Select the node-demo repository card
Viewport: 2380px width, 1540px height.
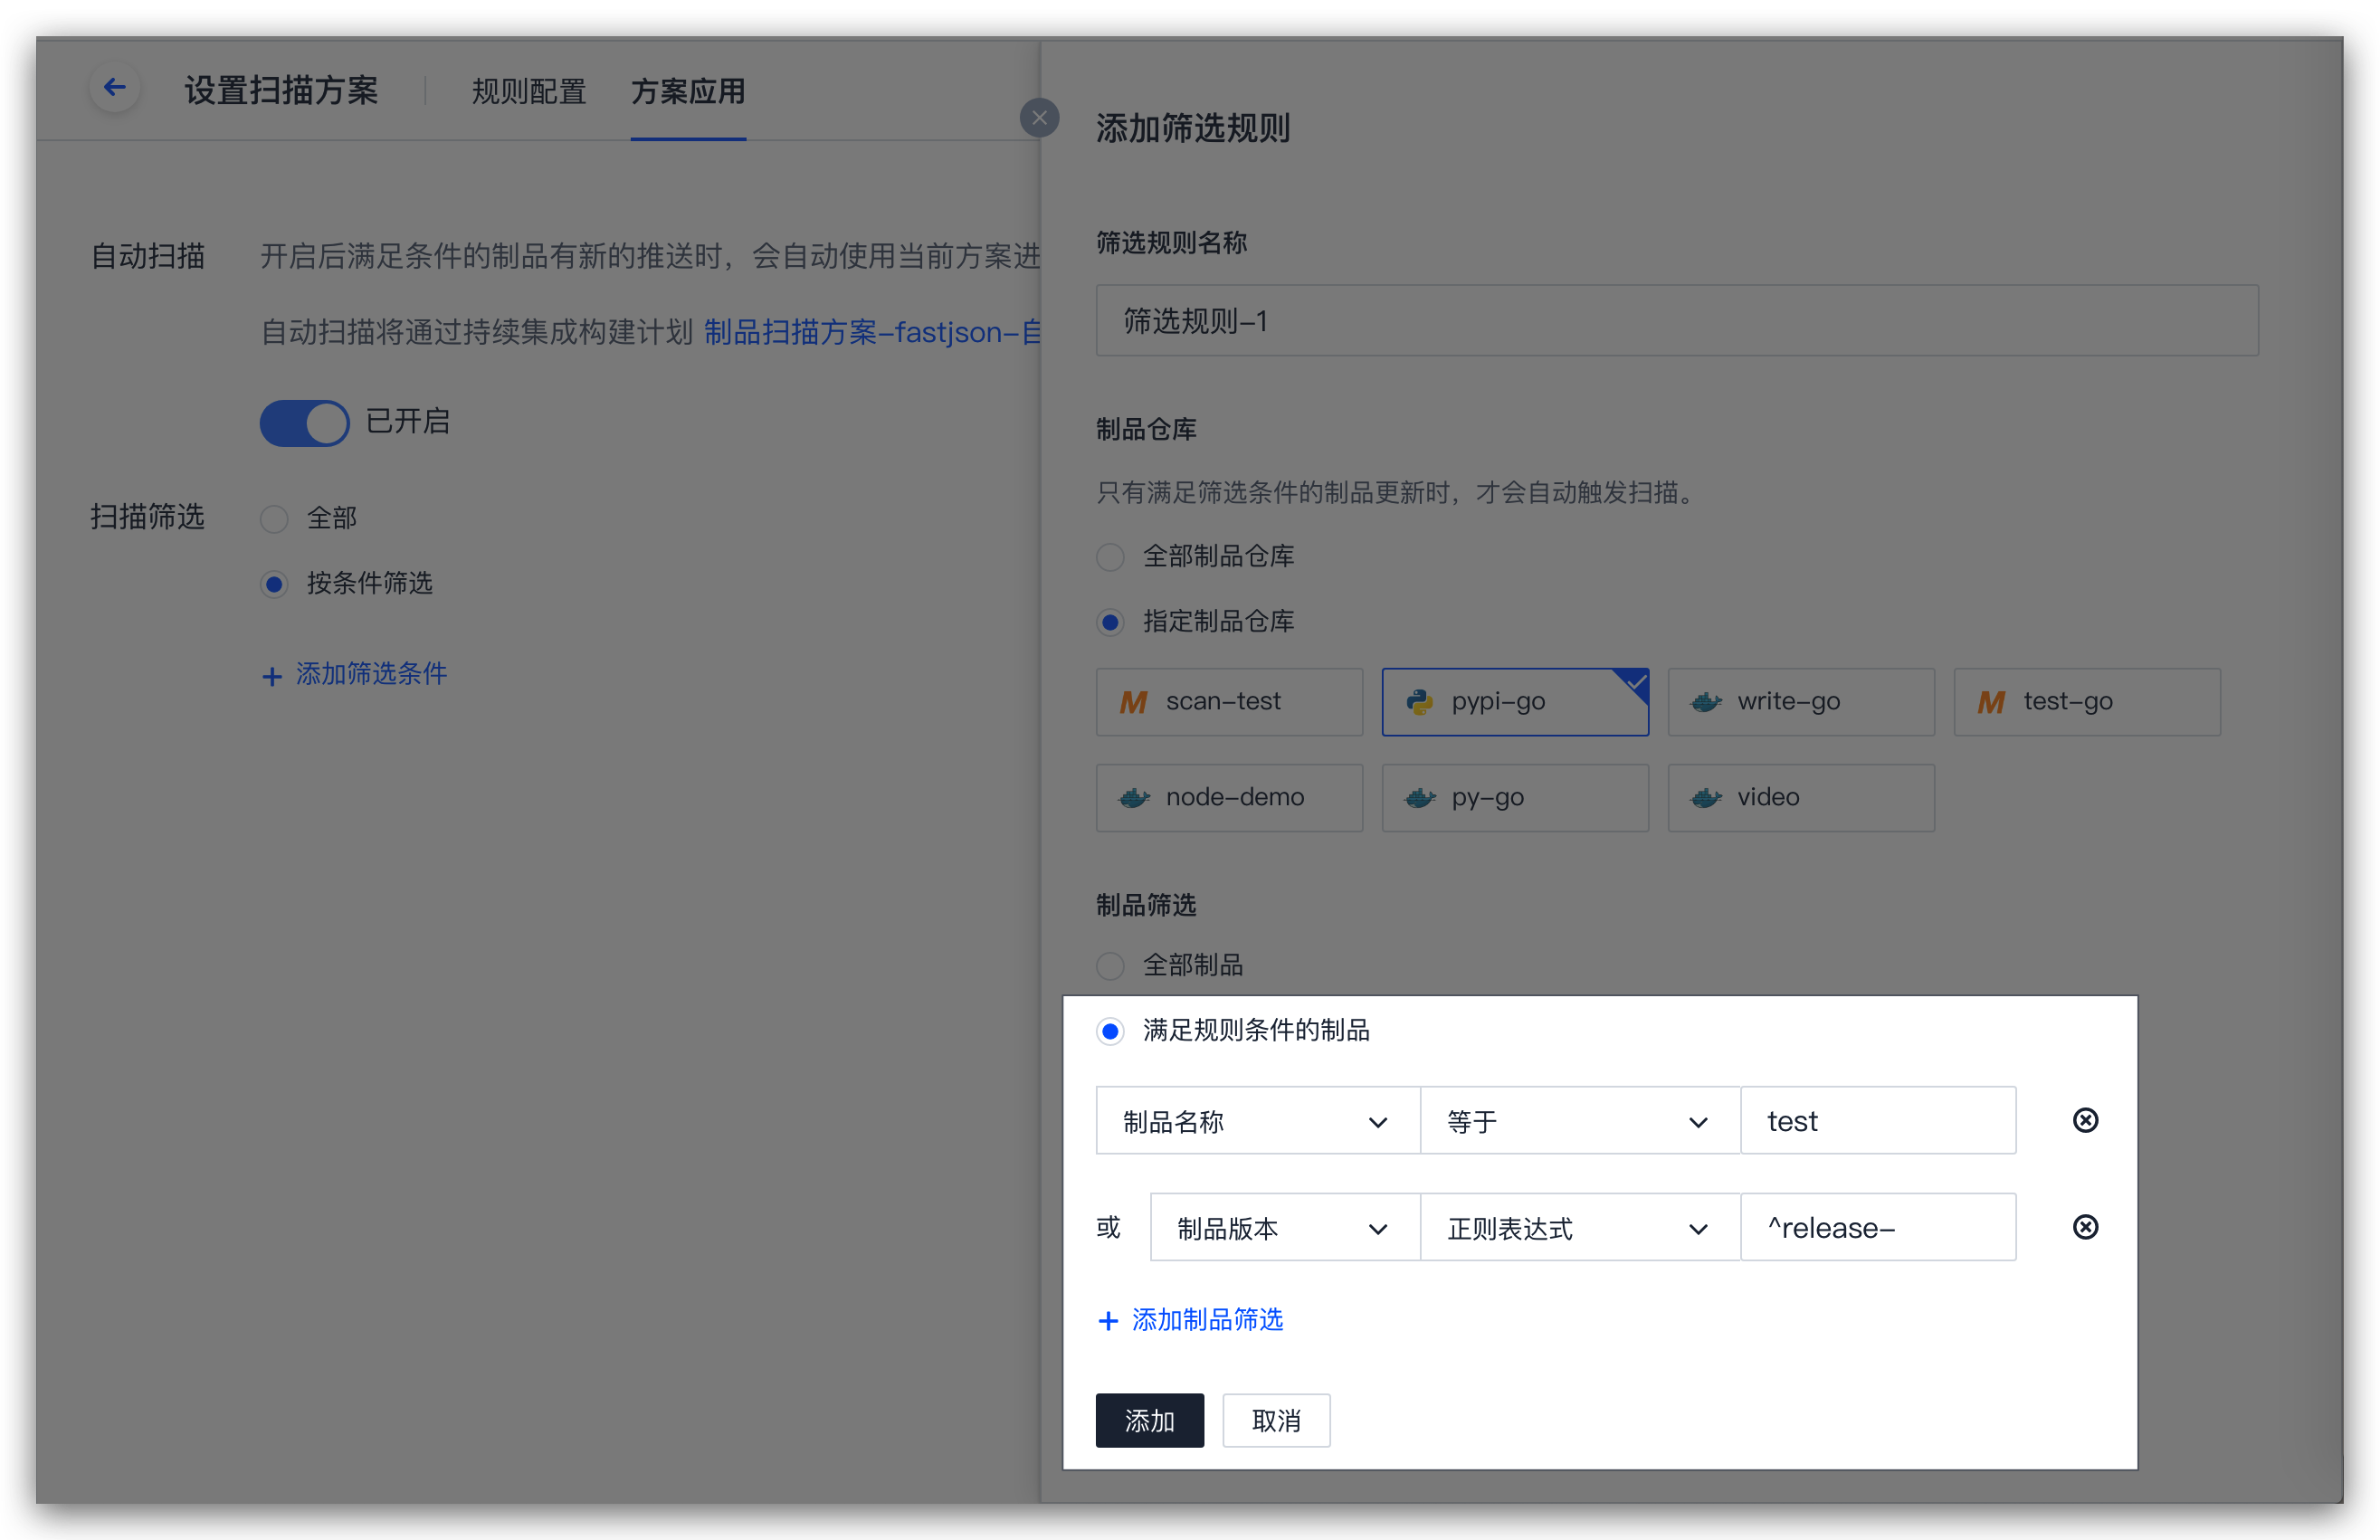click(x=1229, y=798)
